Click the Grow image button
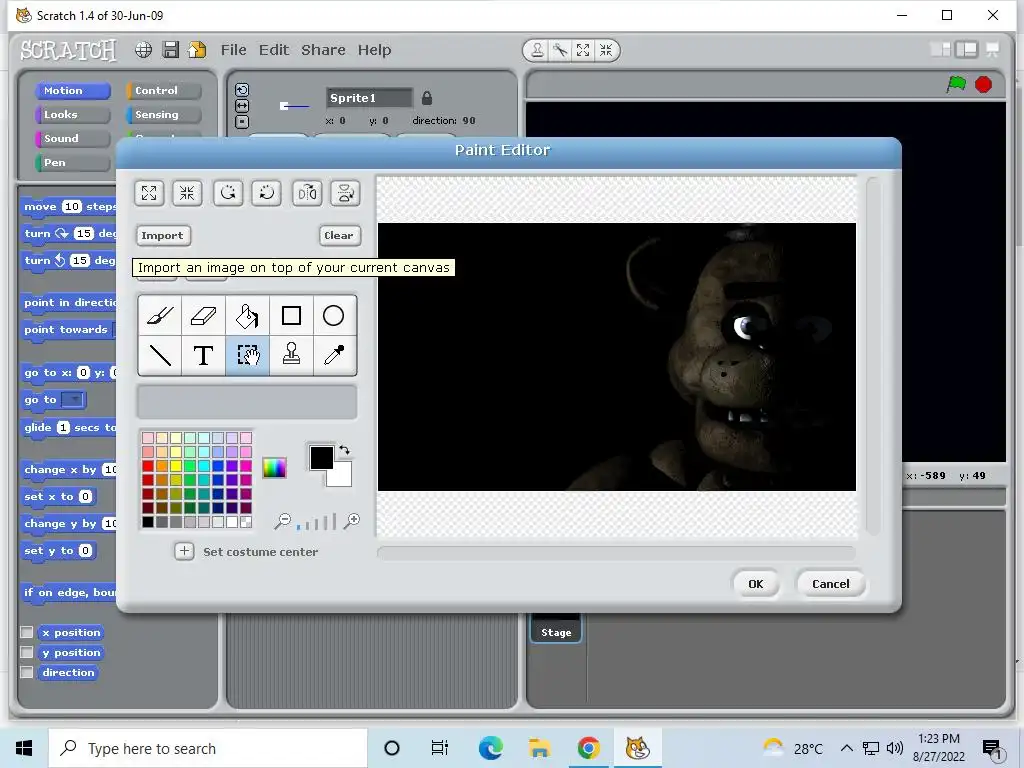 point(149,193)
